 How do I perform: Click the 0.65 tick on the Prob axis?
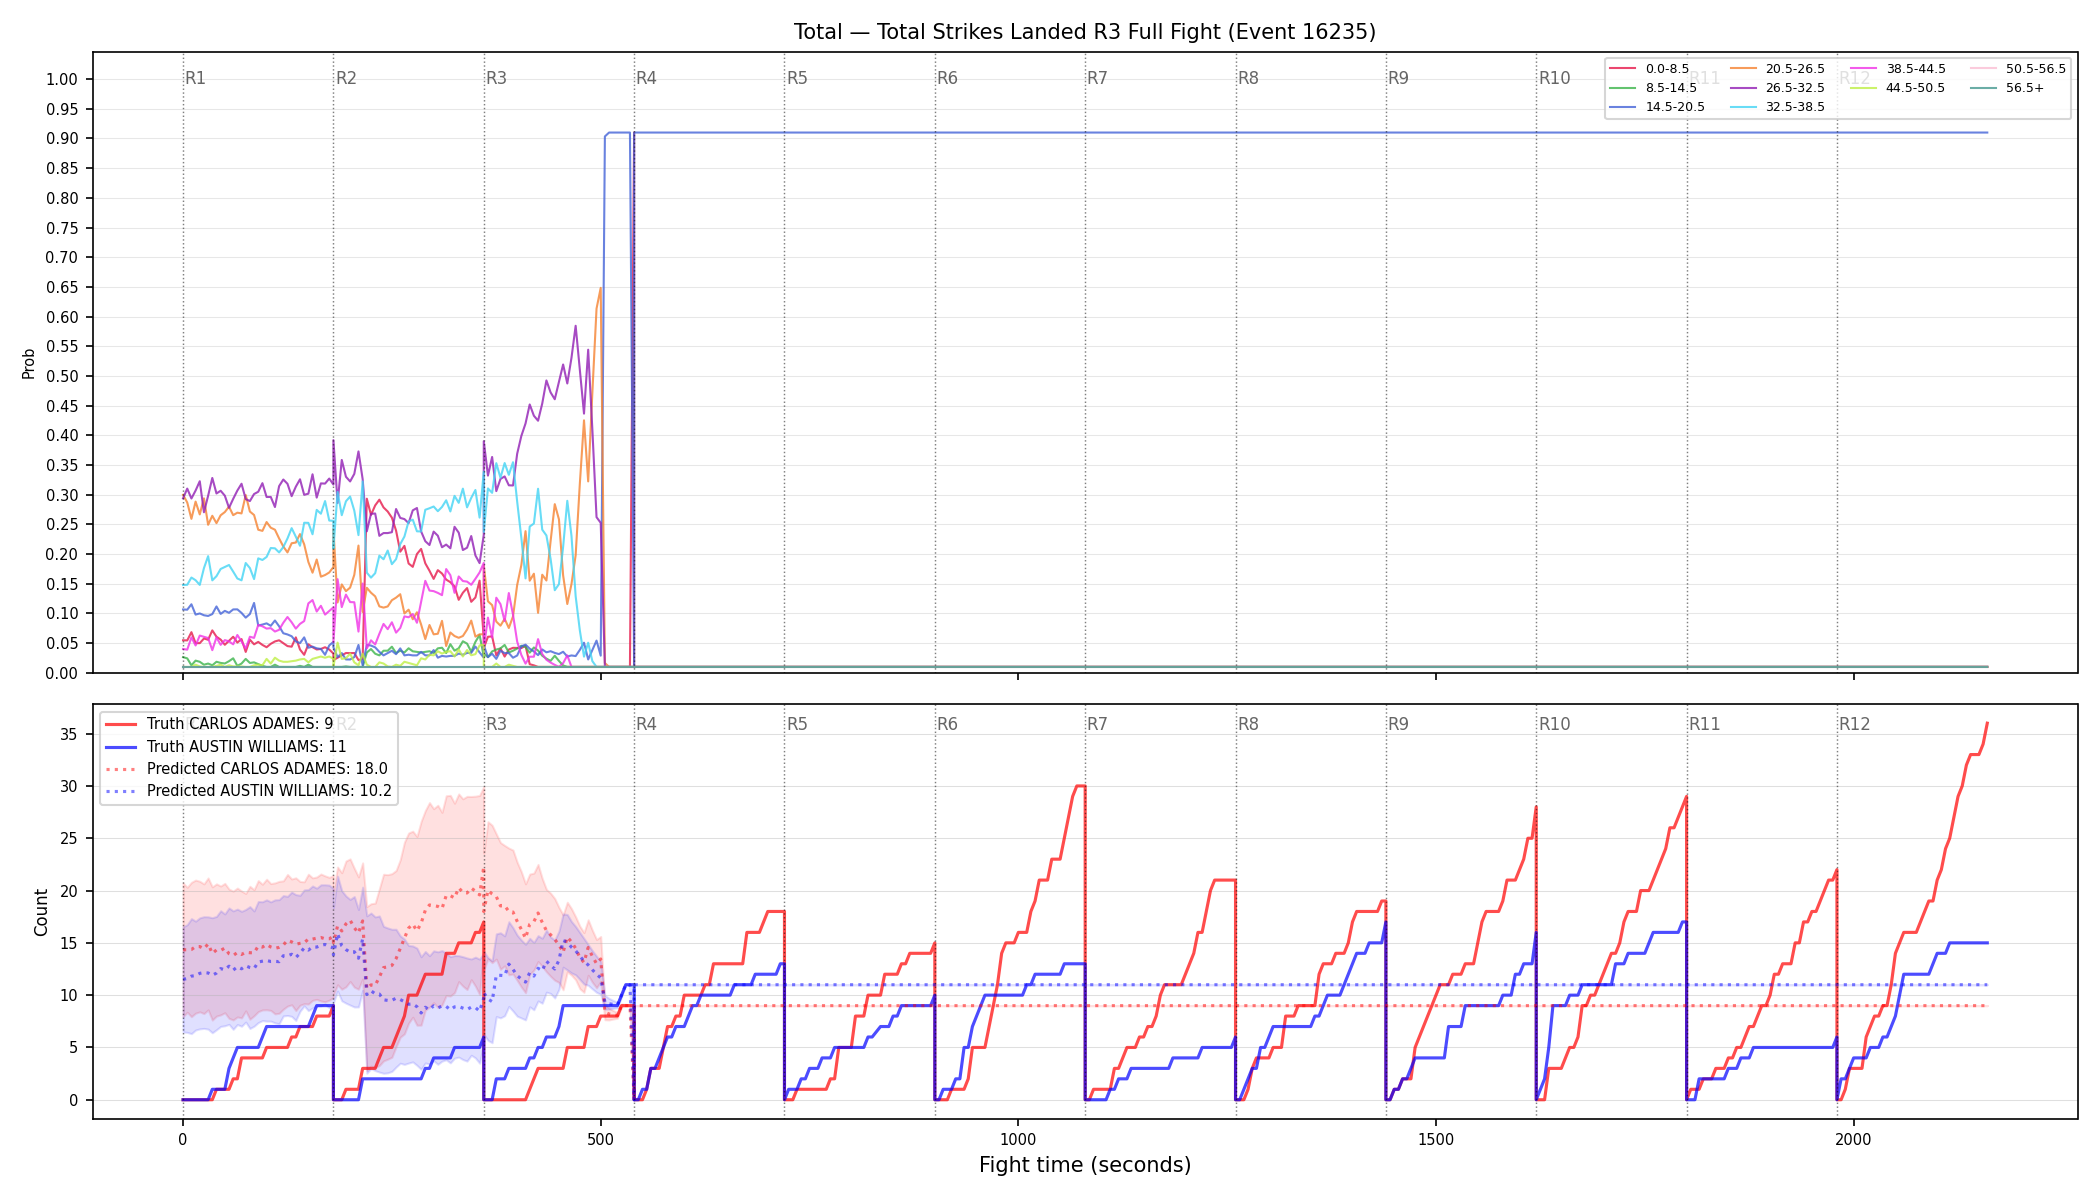coord(62,288)
